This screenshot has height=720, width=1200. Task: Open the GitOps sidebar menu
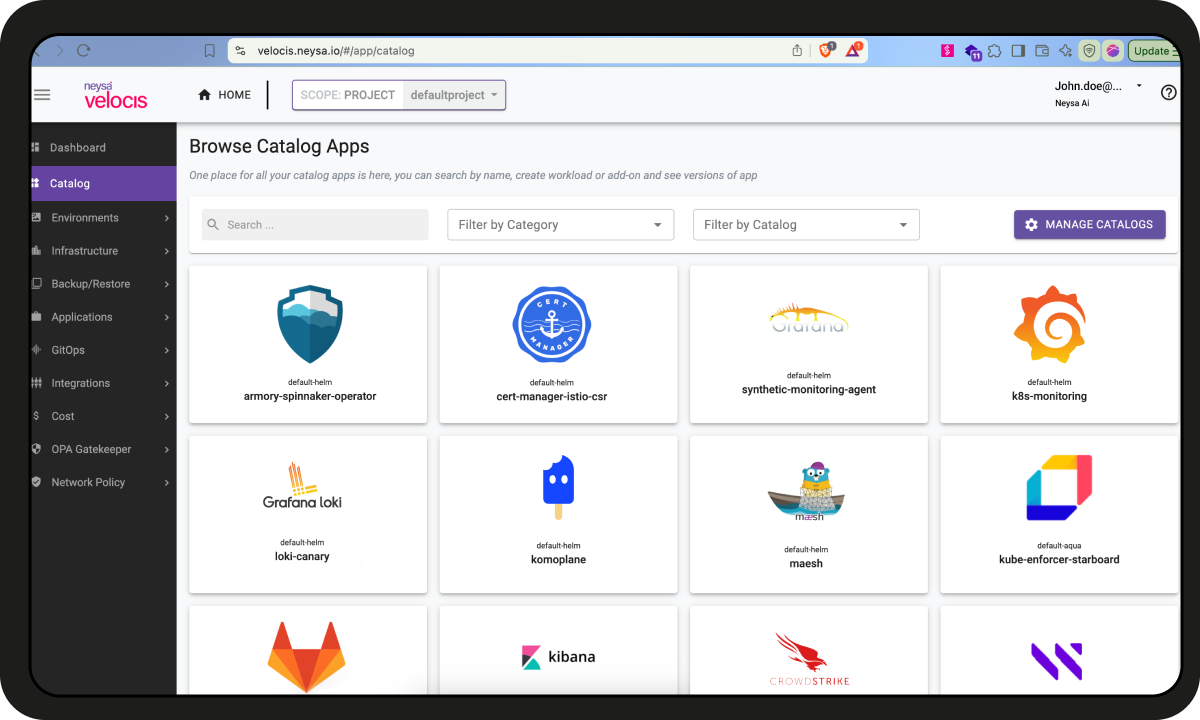(x=104, y=350)
